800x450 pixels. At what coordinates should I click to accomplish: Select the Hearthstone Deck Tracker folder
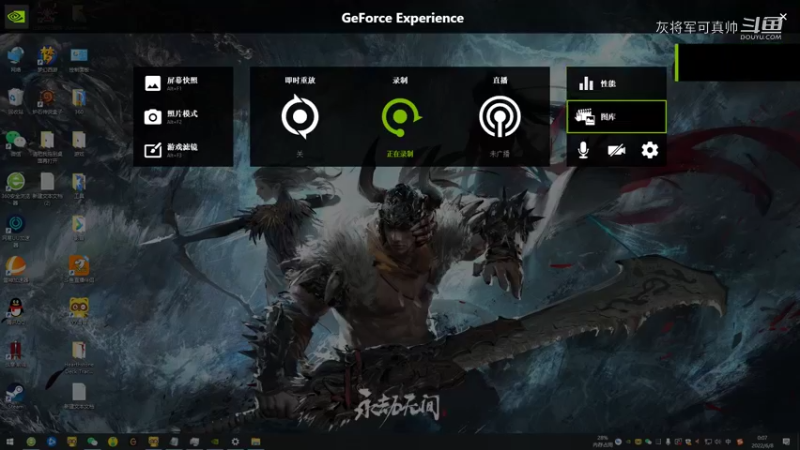[x=79, y=357]
